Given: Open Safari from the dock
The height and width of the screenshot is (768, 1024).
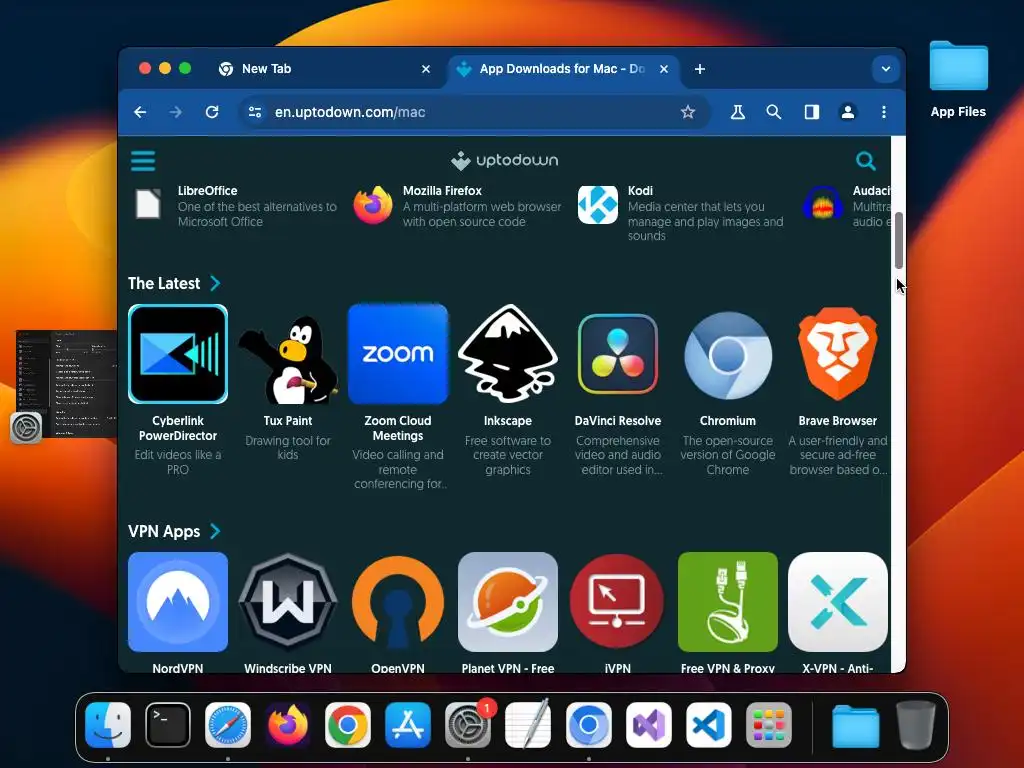Looking at the screenshot, I should 228,725.
